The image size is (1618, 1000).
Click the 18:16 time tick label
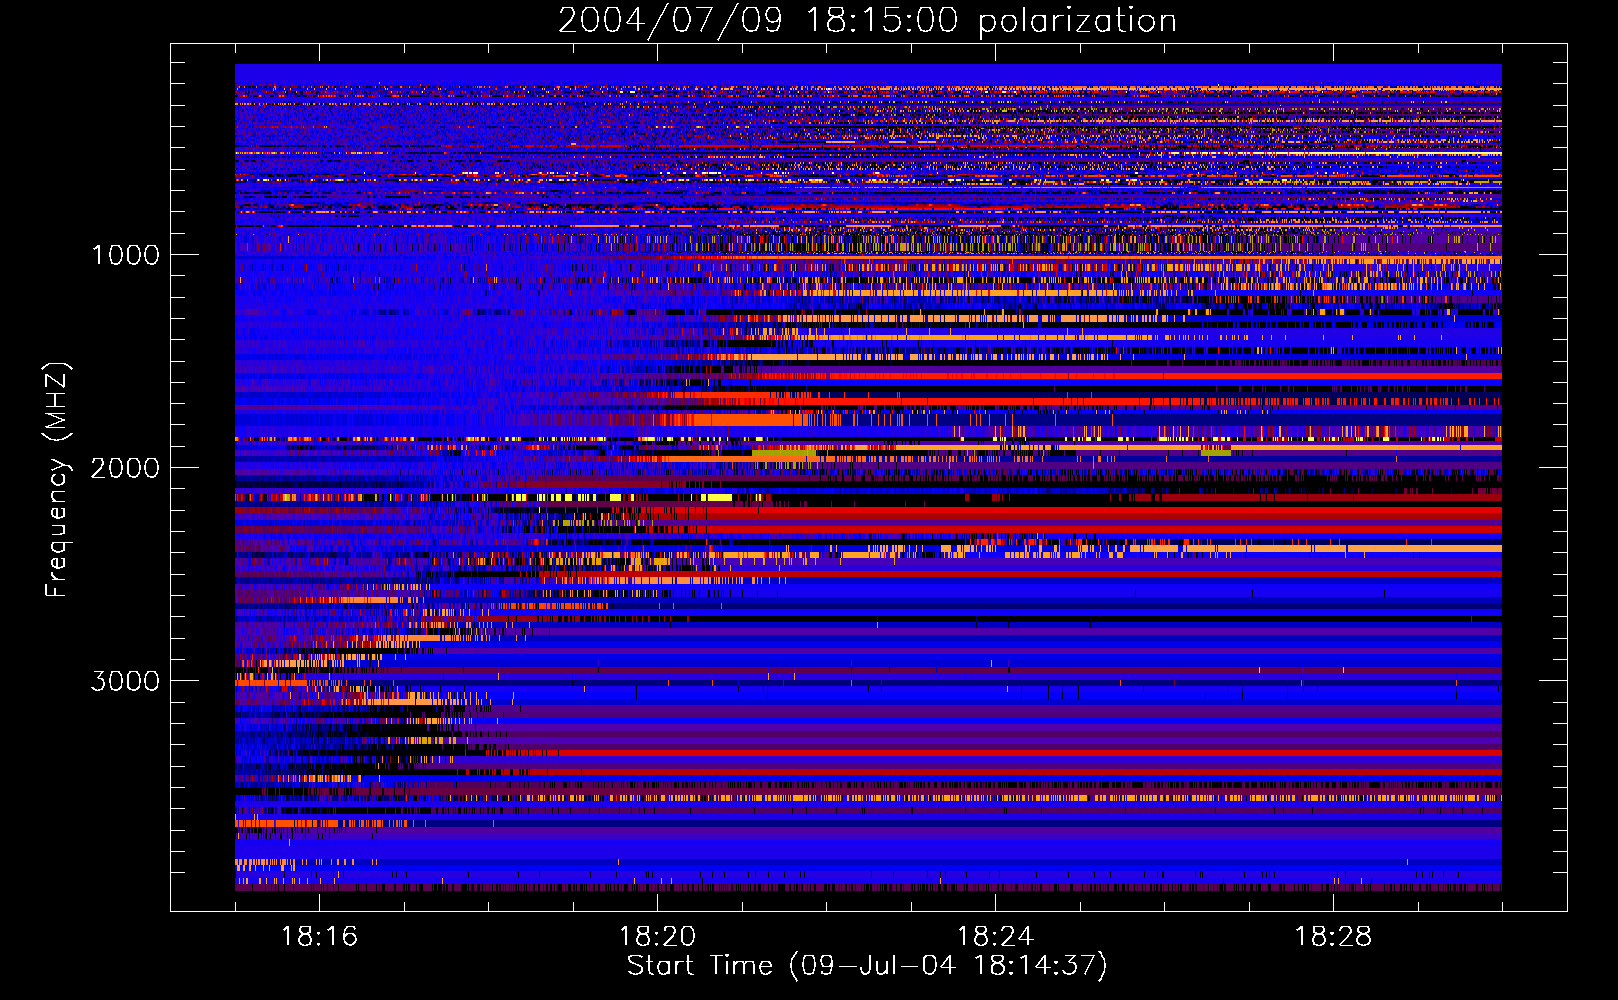tap(319, 937)
